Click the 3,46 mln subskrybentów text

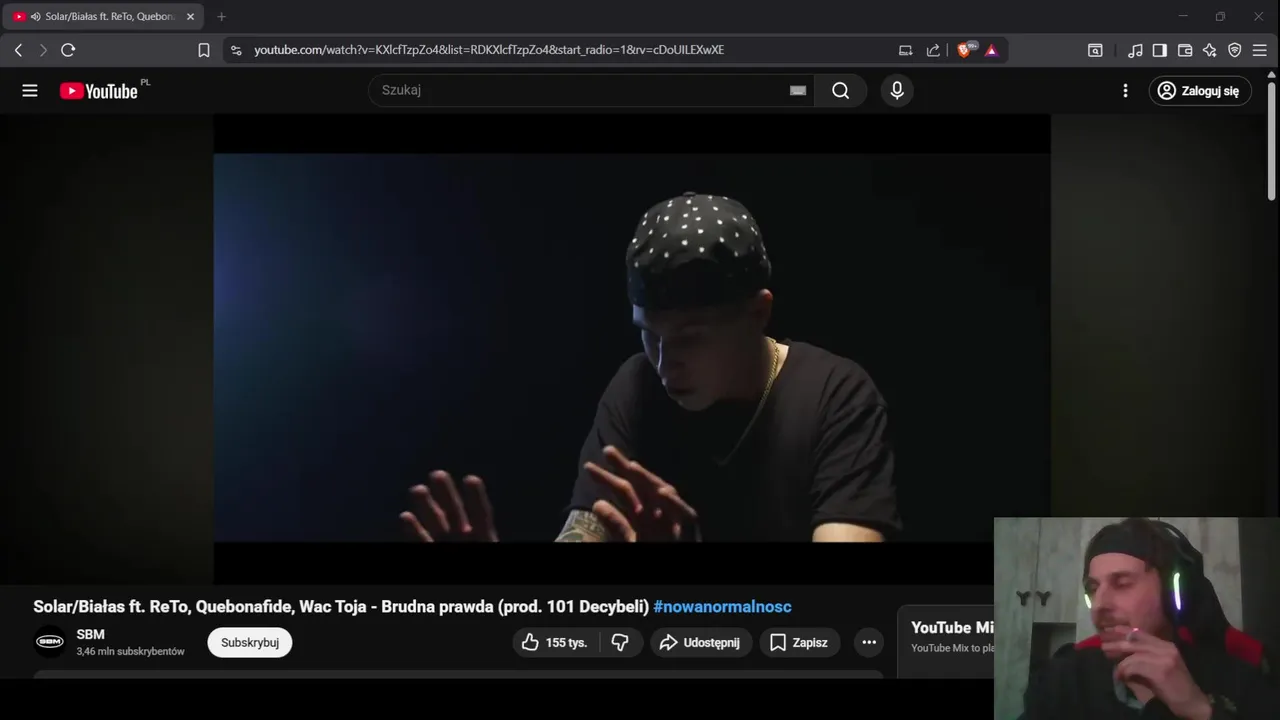[130, 651]
